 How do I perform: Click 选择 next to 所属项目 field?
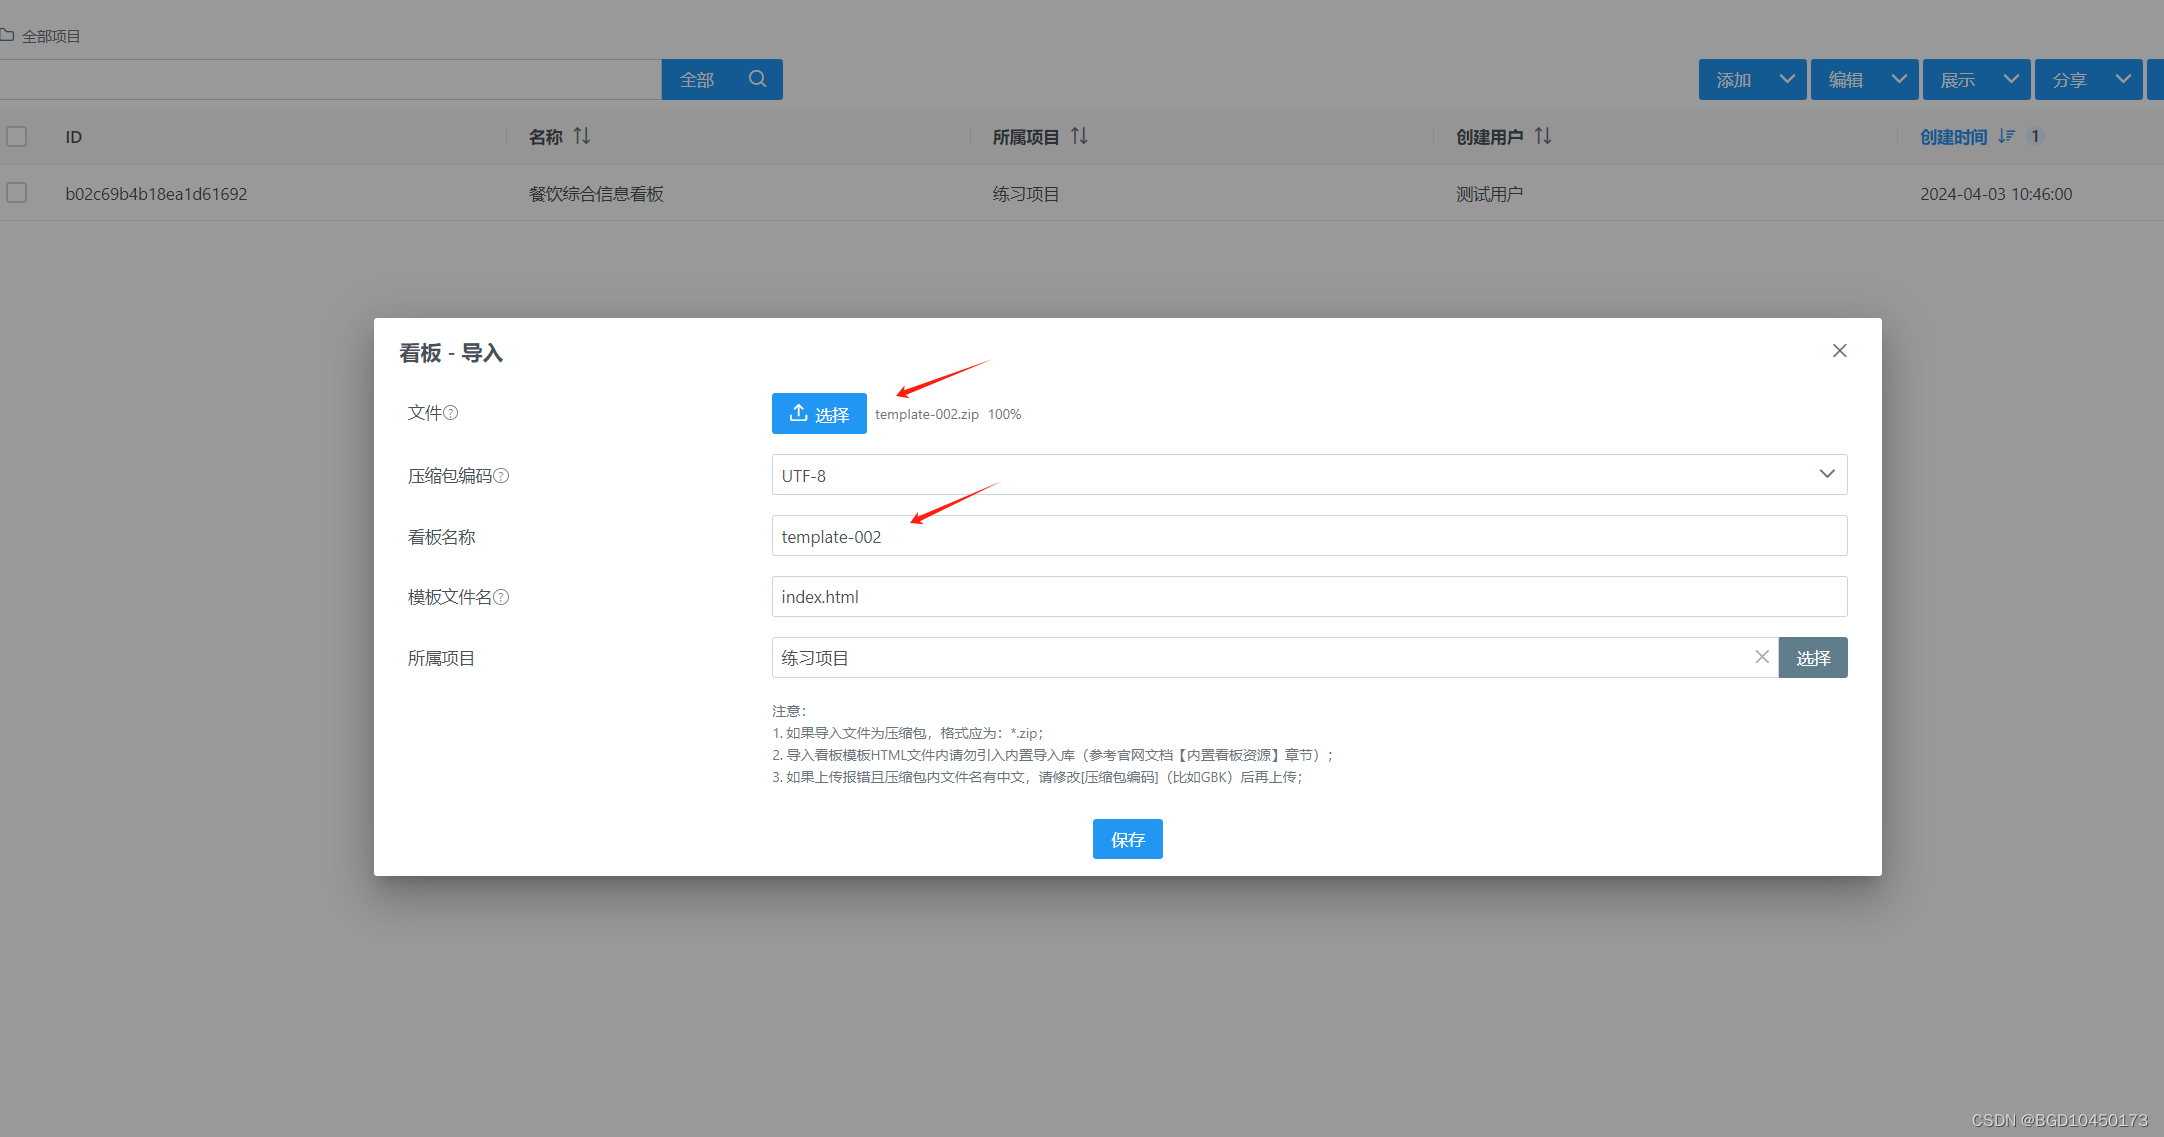(x=1813, y=657)
